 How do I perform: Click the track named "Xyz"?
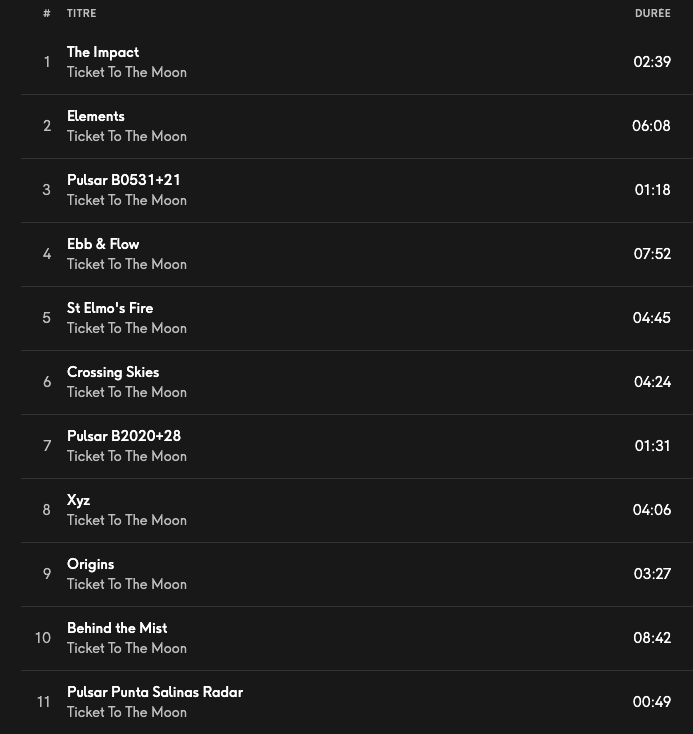pos(79,500)
